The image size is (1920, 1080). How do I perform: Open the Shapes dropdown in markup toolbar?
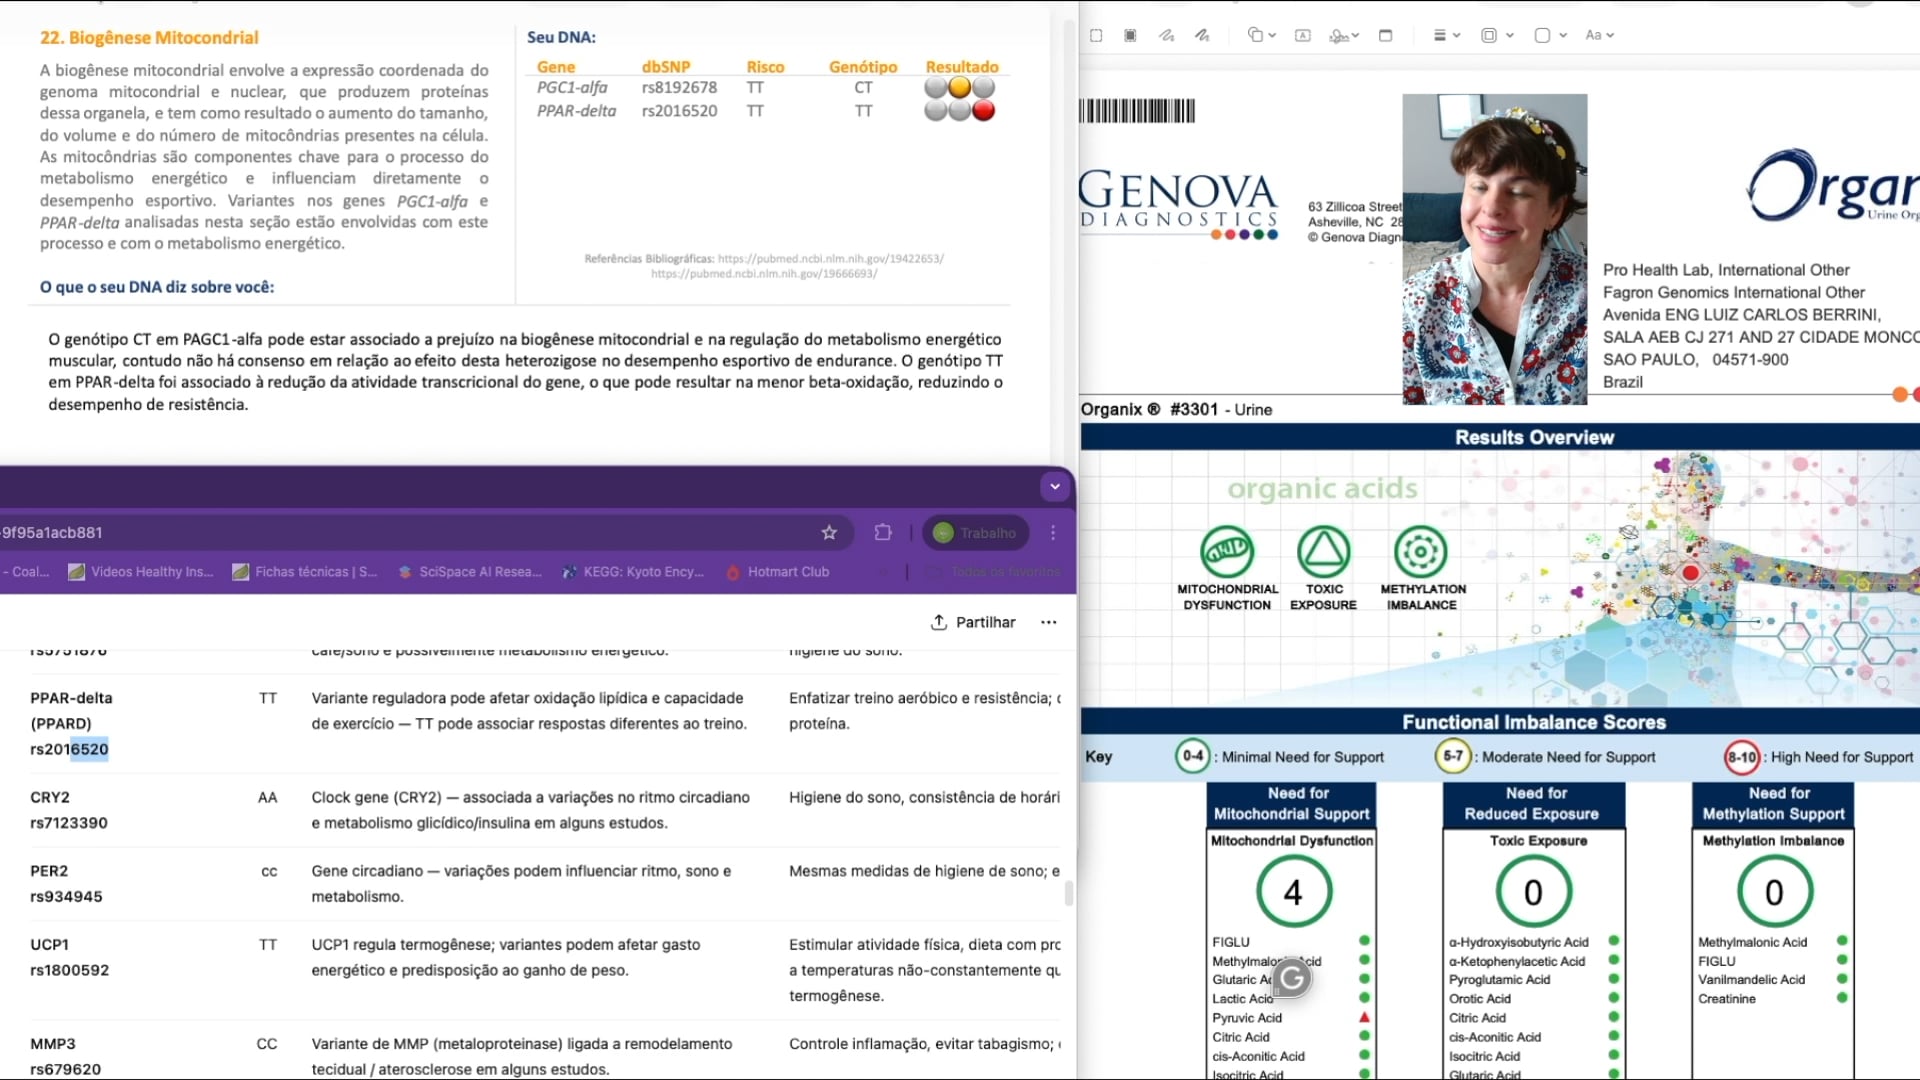click(x=1261, y=35)
